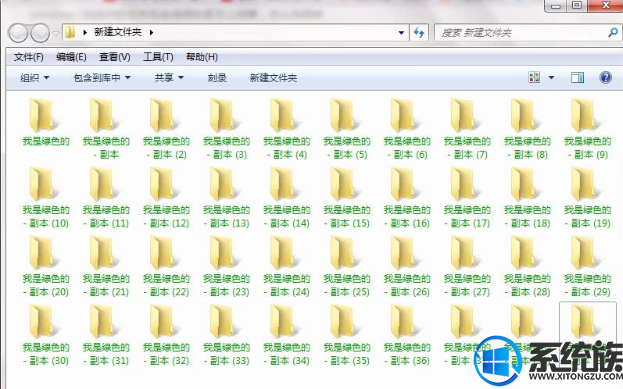Toggle the preview pane button
The width and height of the screenshot is (623, 389).
coord(577,77)
